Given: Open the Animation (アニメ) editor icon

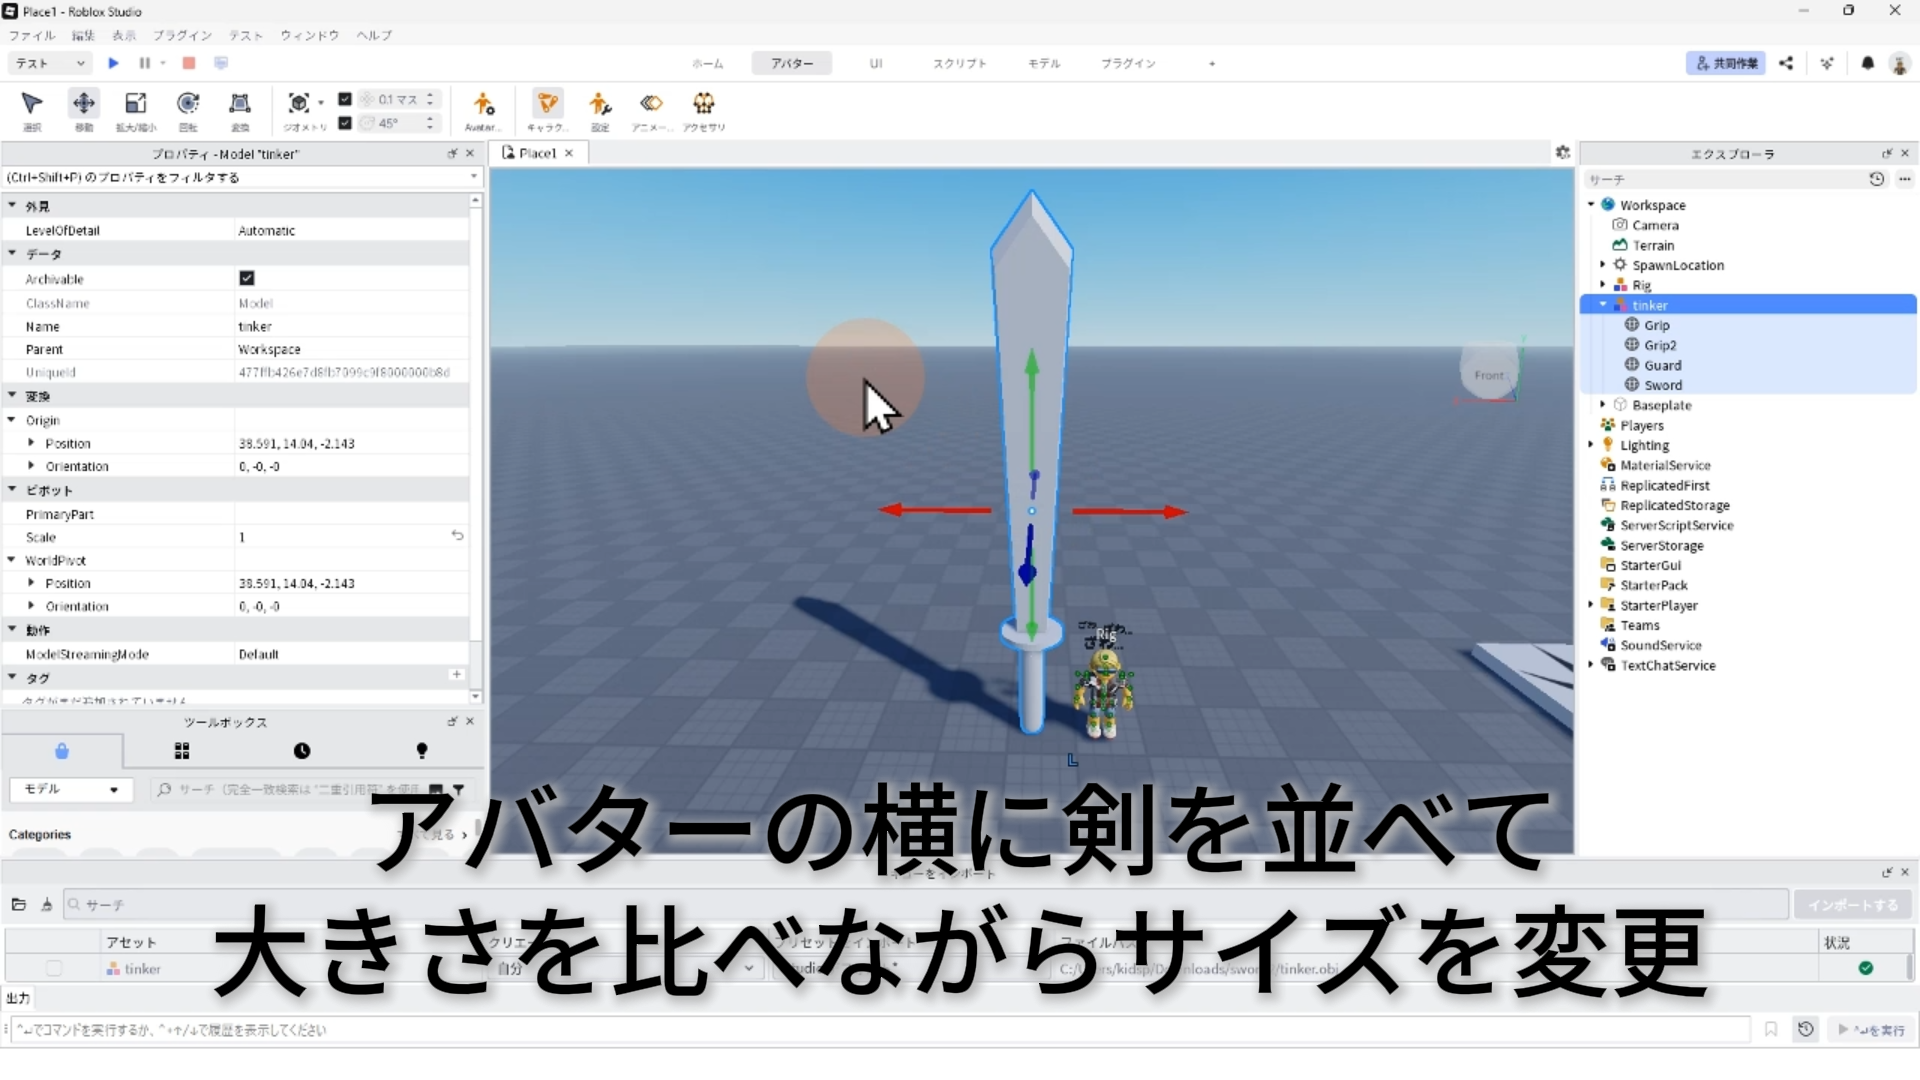Looking at the screenshot, I should 651,103.
